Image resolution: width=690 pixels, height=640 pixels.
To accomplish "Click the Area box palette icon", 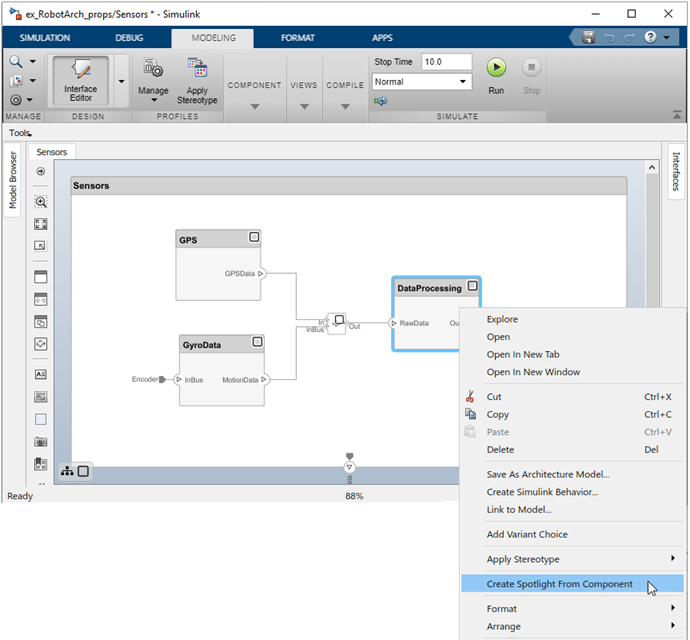I will (40, 419).
